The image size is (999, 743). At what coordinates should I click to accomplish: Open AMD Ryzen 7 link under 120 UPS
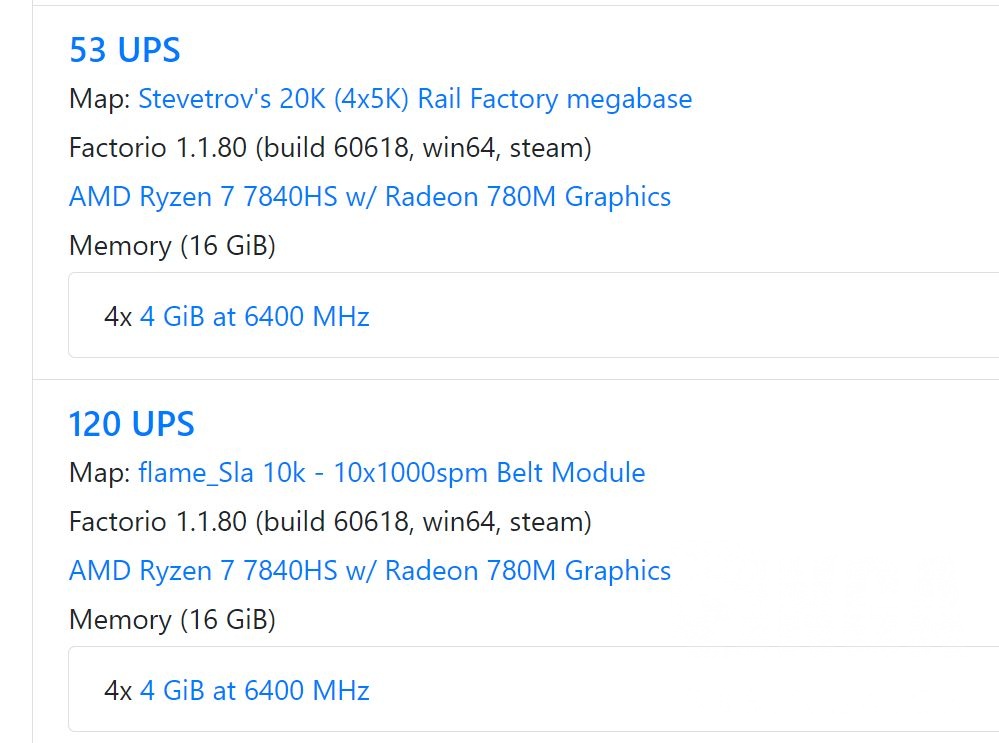(x=370, y=571)
